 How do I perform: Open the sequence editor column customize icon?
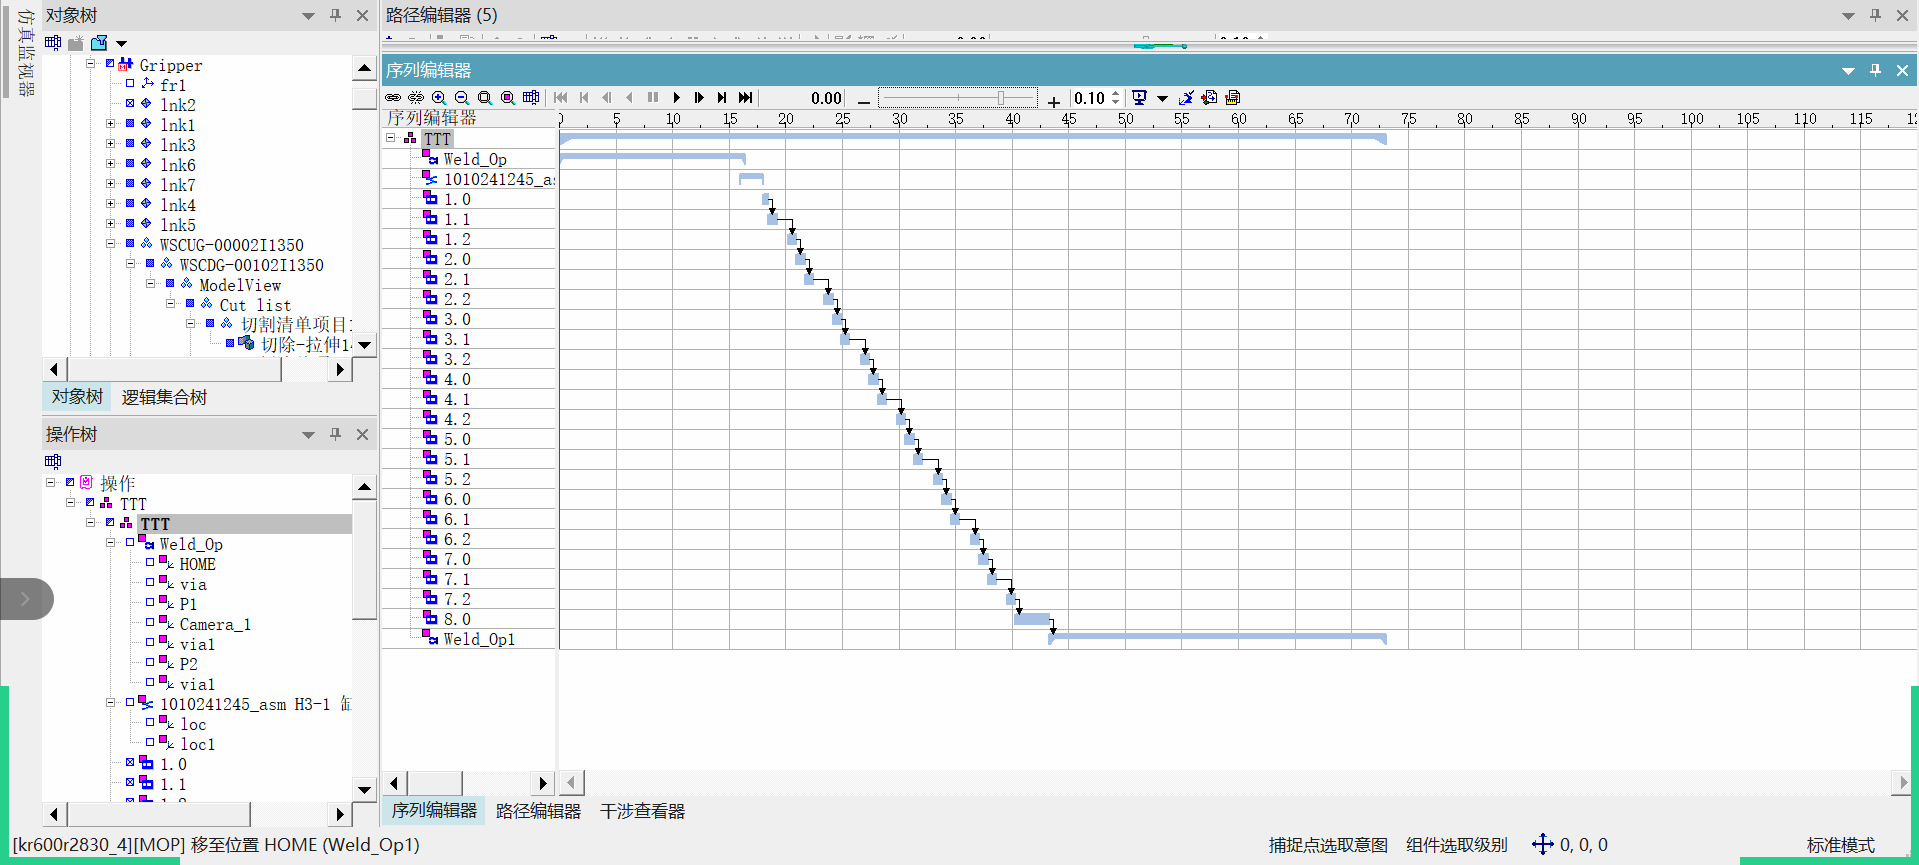coord(531,98)
